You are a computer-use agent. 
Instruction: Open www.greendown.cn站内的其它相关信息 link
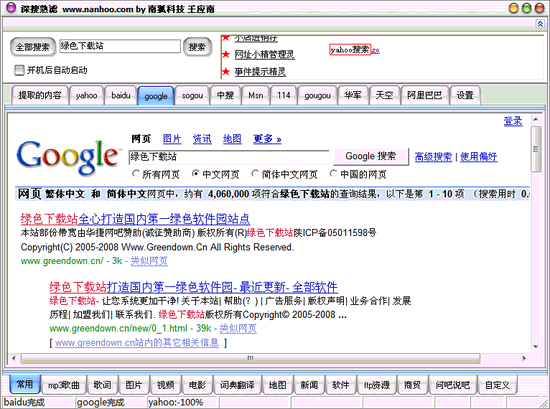click(137, 343)
